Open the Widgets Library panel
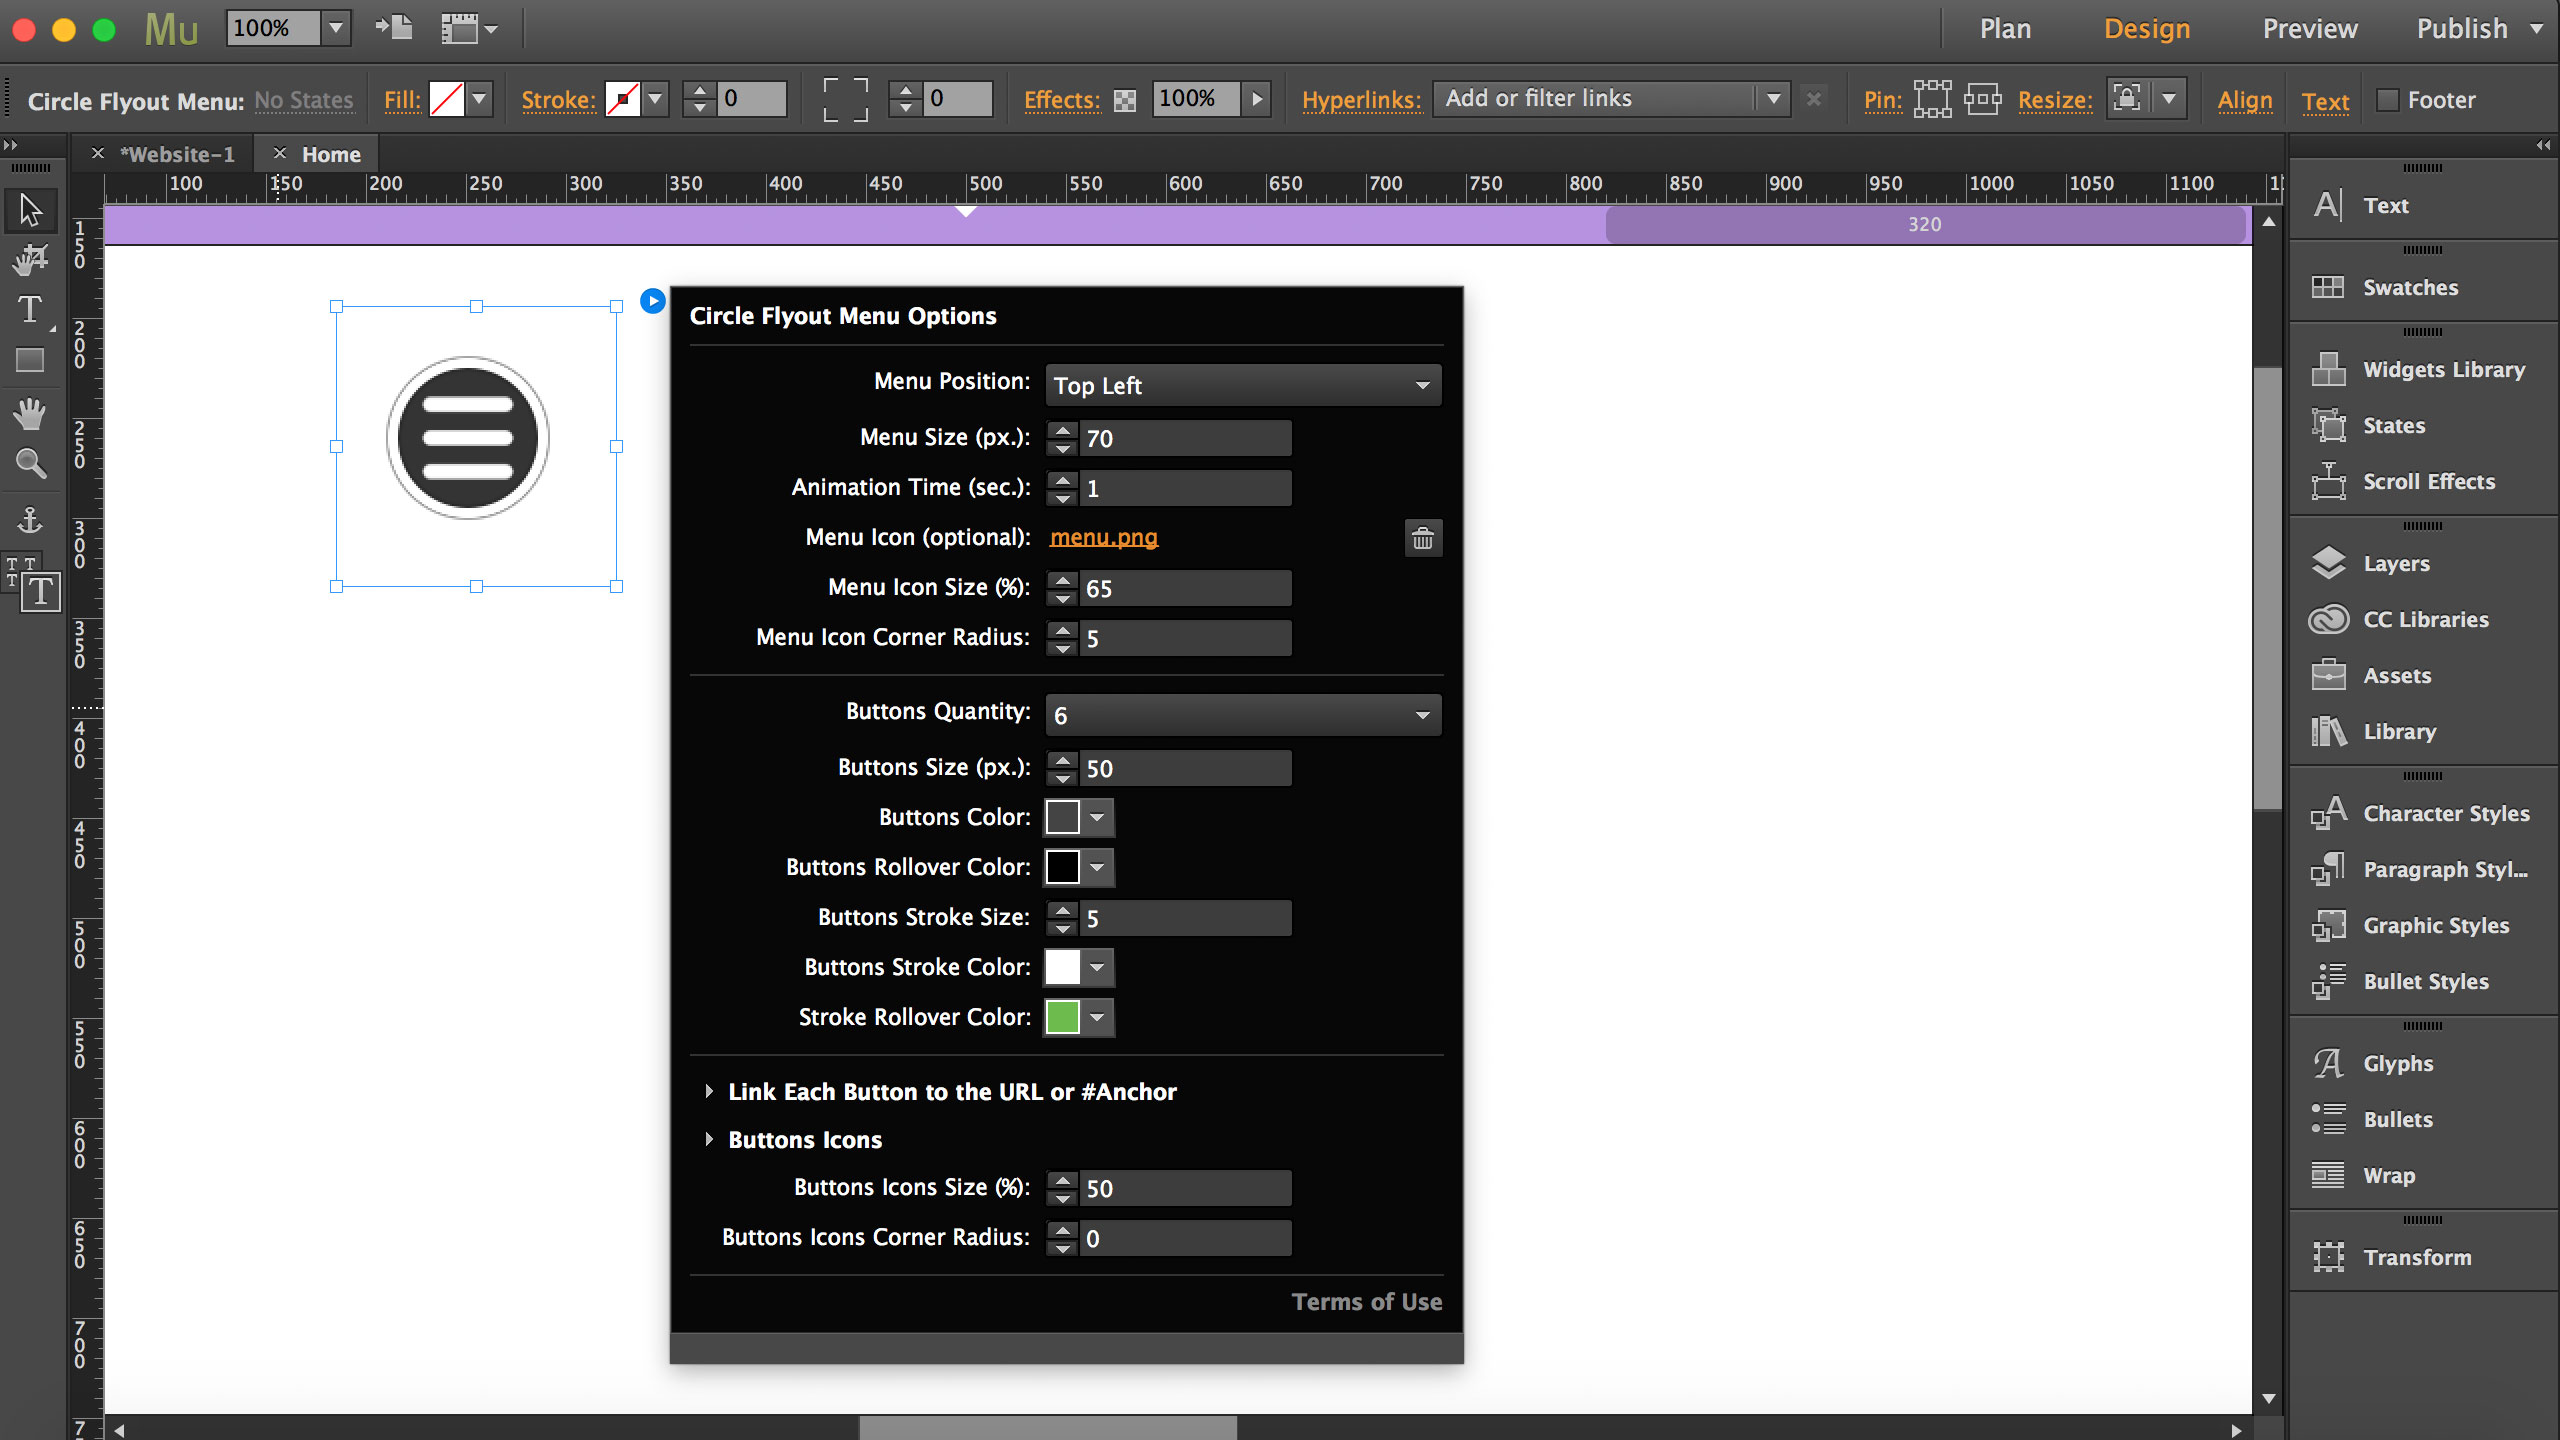The height and width of the screenshot is (1440, 2560). (x=2442, y=370)
